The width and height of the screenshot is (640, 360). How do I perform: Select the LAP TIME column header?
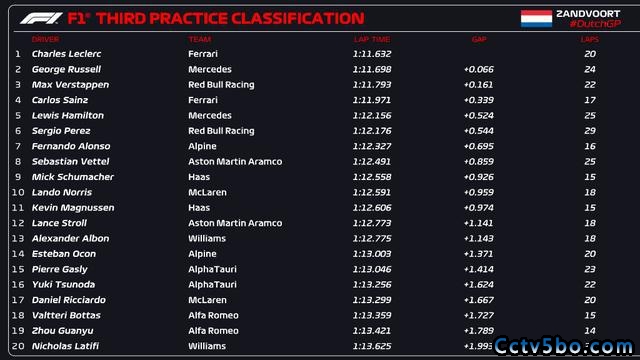click(372, 39)
